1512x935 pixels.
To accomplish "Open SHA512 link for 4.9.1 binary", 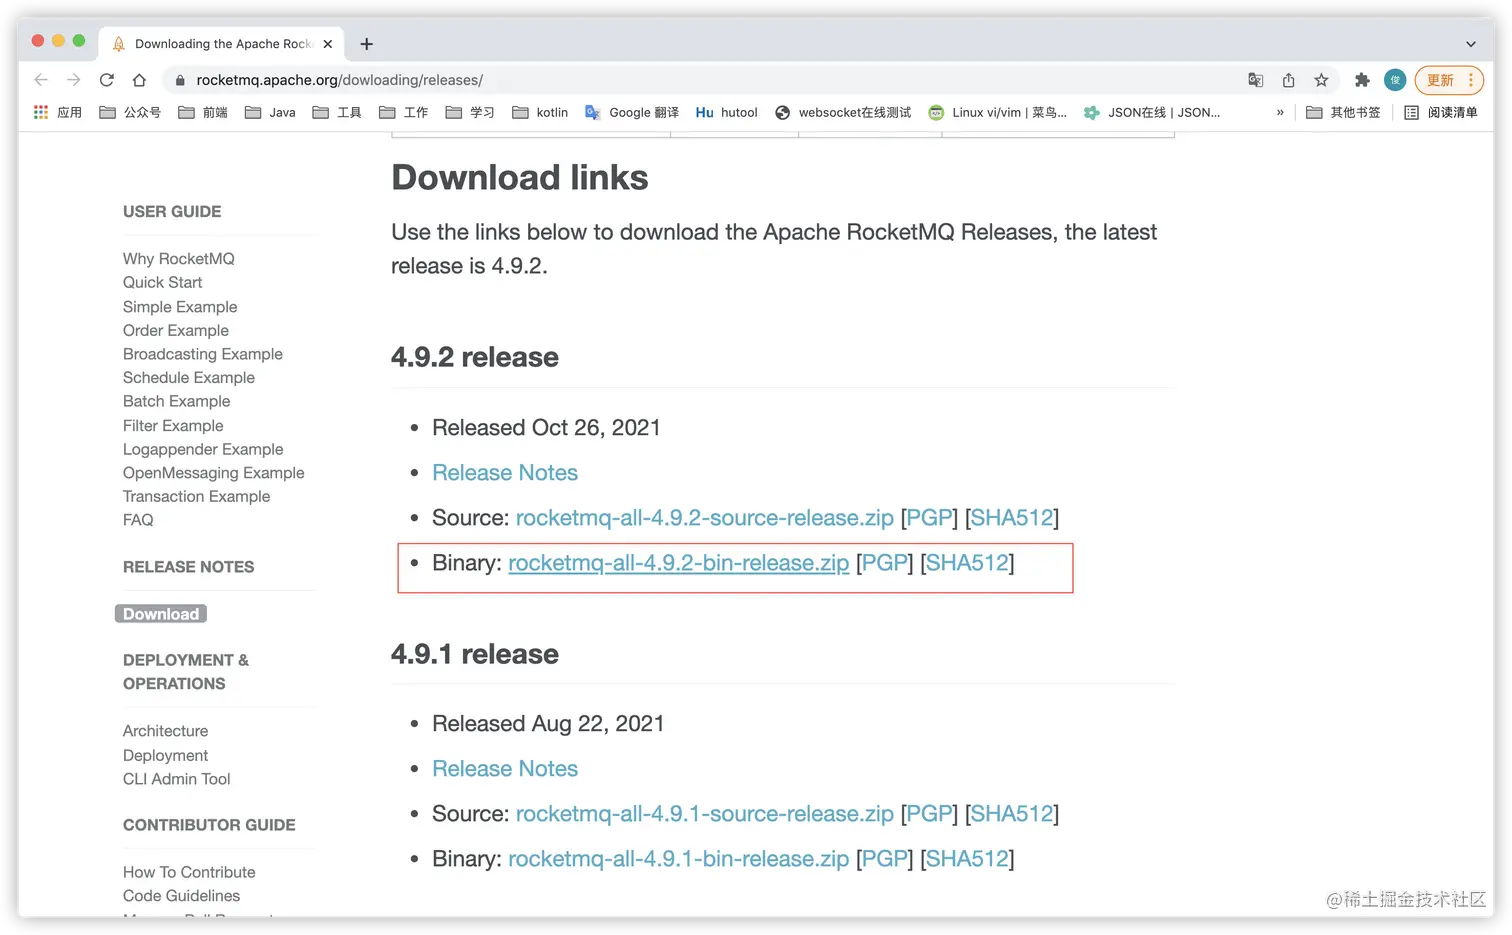I will tap(968, 859).
